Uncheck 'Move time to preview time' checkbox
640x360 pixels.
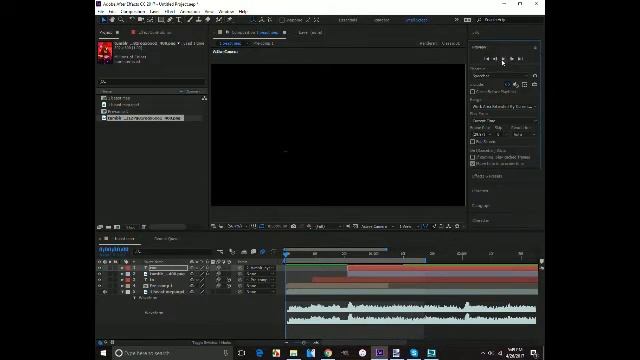473,164
